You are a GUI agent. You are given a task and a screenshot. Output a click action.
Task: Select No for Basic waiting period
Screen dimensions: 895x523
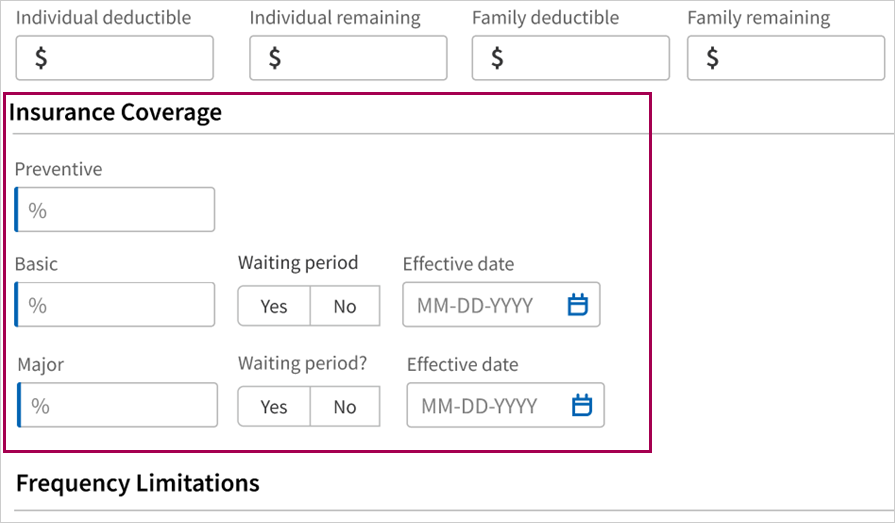345,306
